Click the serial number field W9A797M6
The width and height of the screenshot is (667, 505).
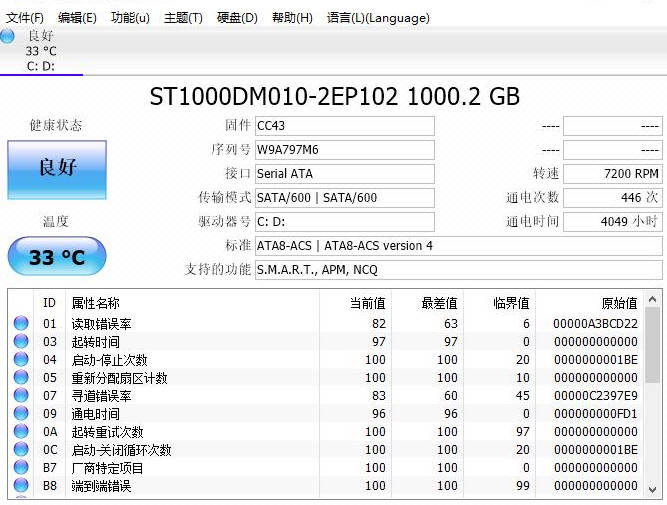(344, 150)
